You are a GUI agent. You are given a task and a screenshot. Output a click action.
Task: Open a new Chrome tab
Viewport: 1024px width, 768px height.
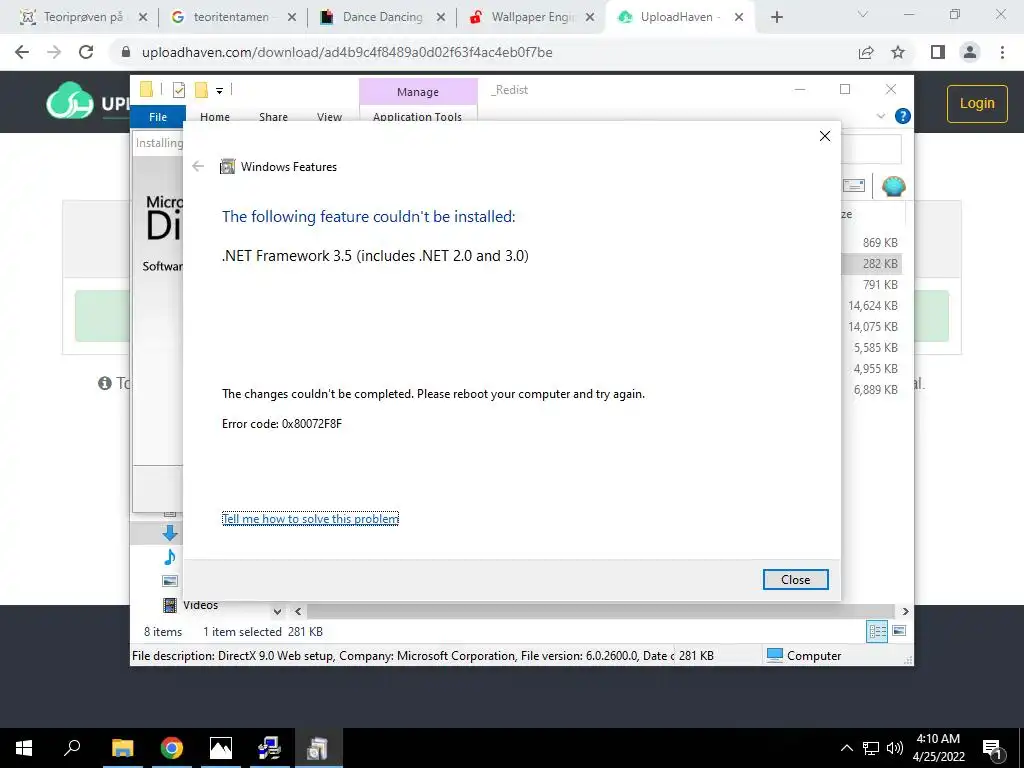click(776, 17)
